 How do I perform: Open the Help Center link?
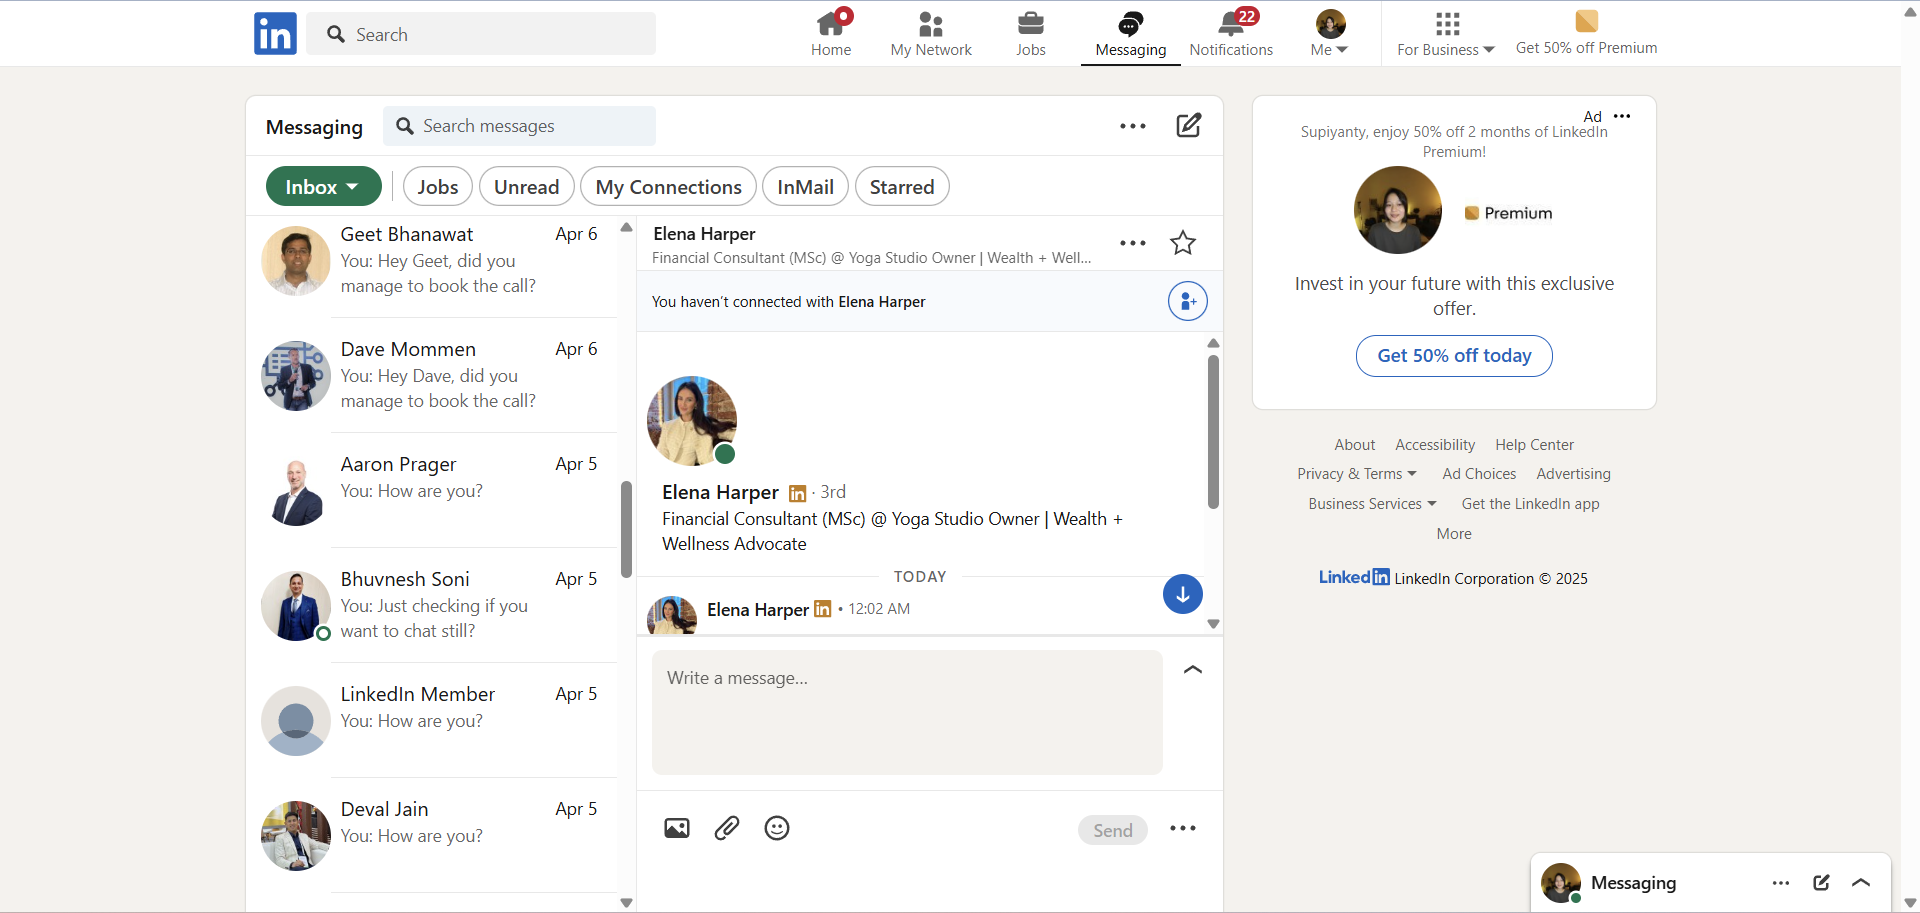1534,445
